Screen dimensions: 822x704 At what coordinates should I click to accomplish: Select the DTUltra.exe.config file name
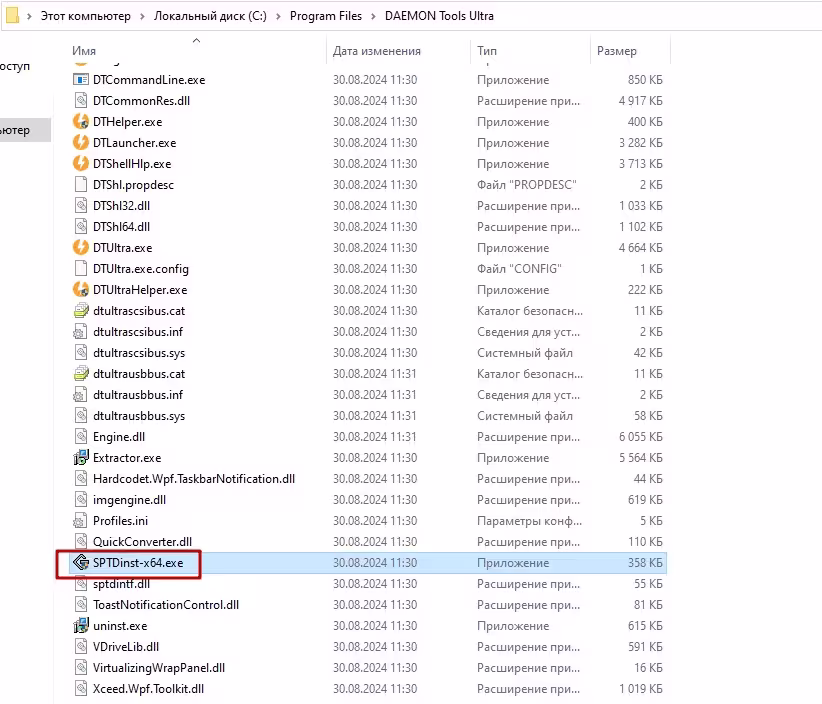[140, 269]
